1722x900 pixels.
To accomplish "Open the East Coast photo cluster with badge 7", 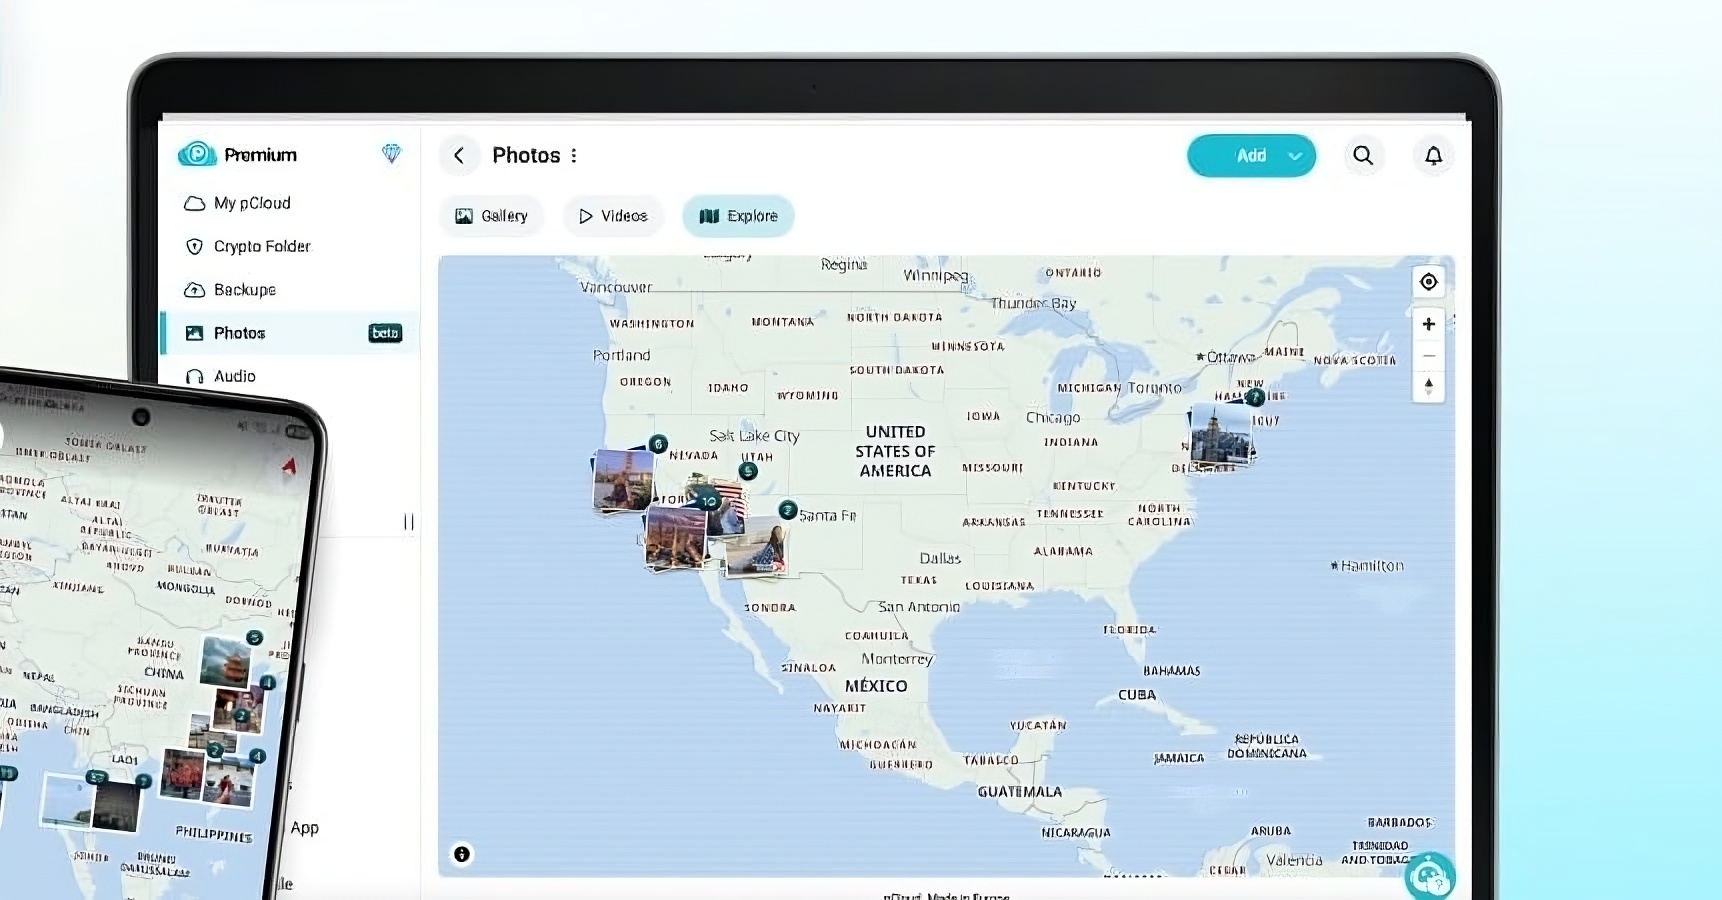I will coord(1221,434).
